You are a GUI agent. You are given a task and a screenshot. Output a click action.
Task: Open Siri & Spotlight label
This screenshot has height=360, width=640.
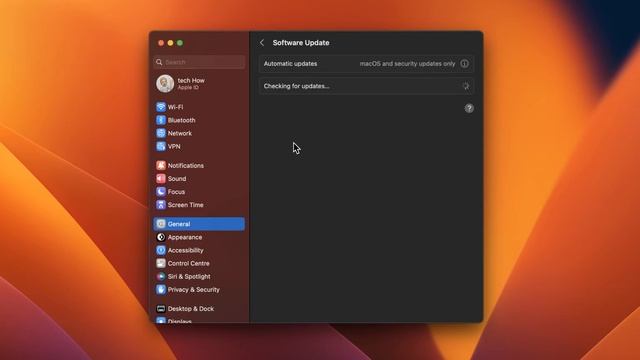(189, 276)
